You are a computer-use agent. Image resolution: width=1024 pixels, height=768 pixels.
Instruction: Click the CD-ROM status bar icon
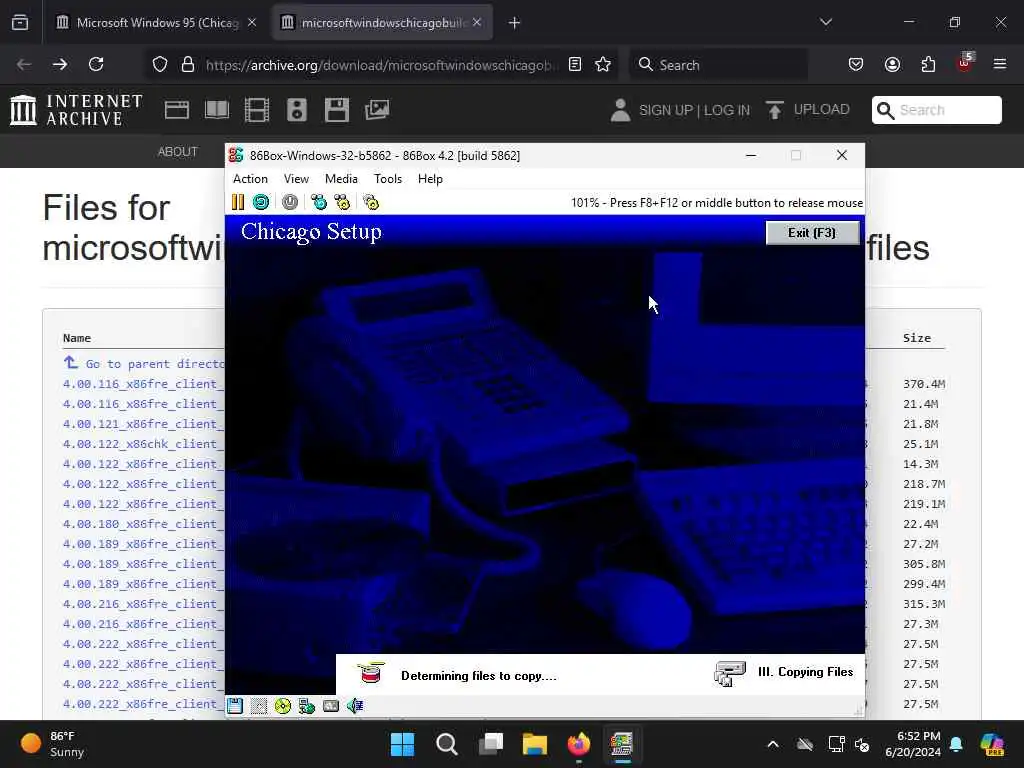283,706
